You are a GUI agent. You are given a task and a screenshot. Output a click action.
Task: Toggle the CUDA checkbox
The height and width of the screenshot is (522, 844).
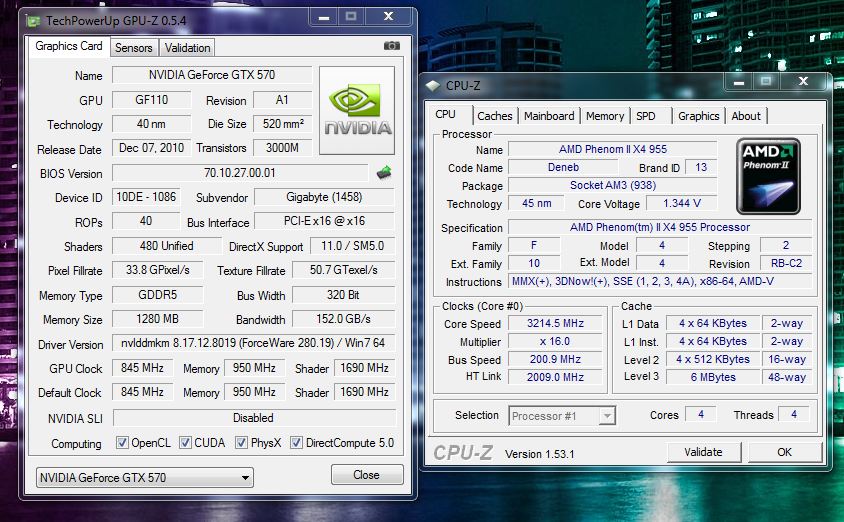pos(185,442)
